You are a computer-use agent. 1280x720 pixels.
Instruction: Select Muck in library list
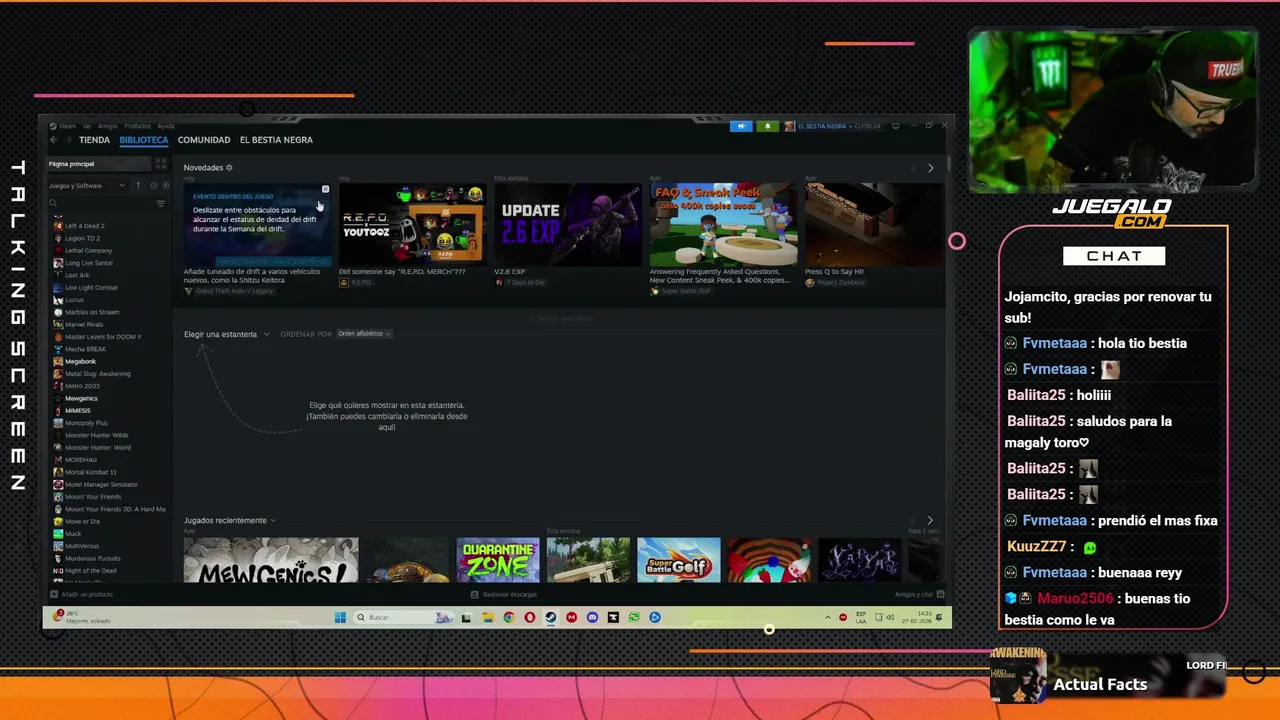point(73,534)
